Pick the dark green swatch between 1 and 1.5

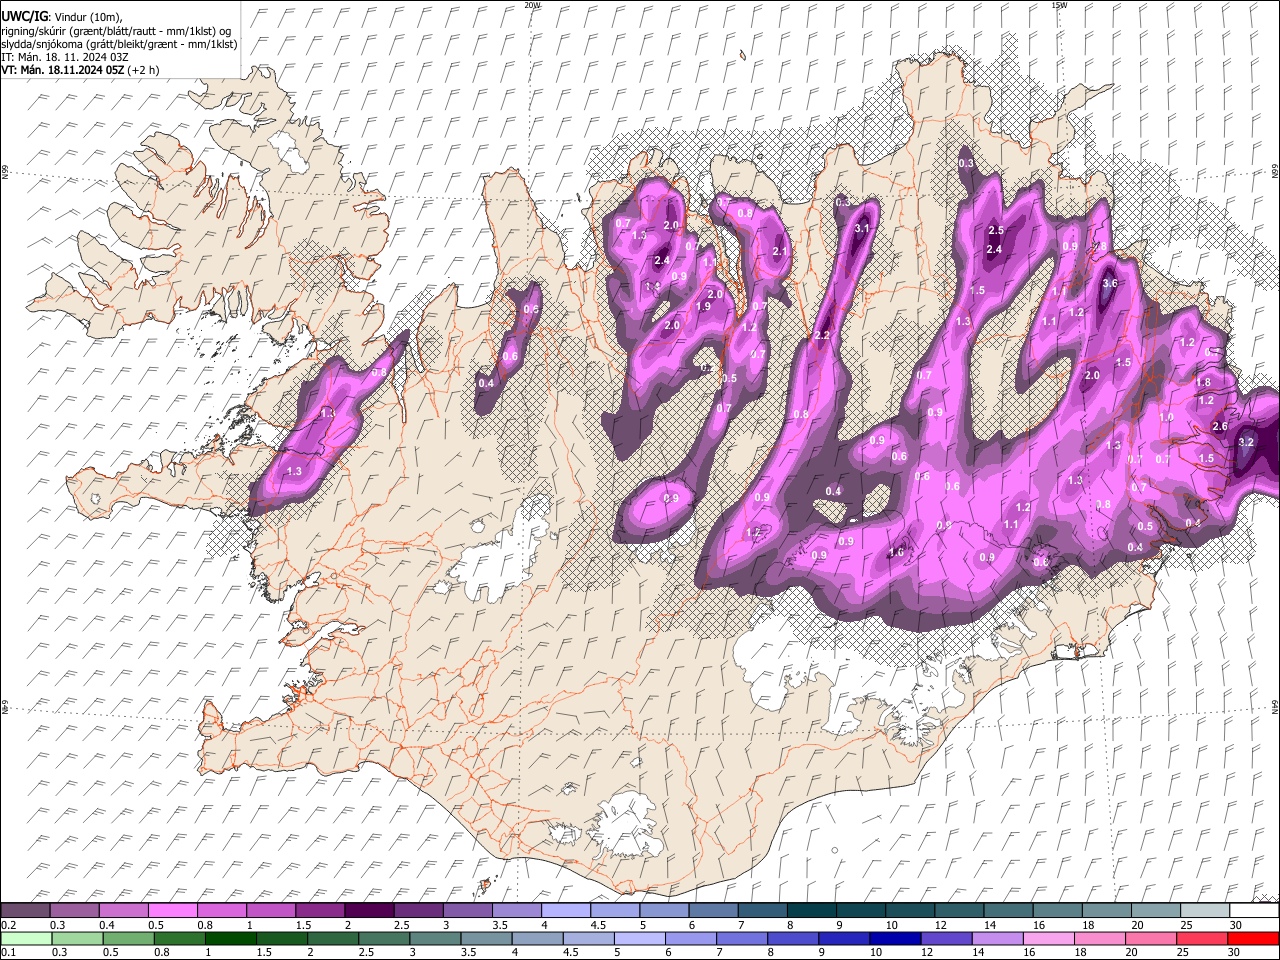click(x=230, y=939)
